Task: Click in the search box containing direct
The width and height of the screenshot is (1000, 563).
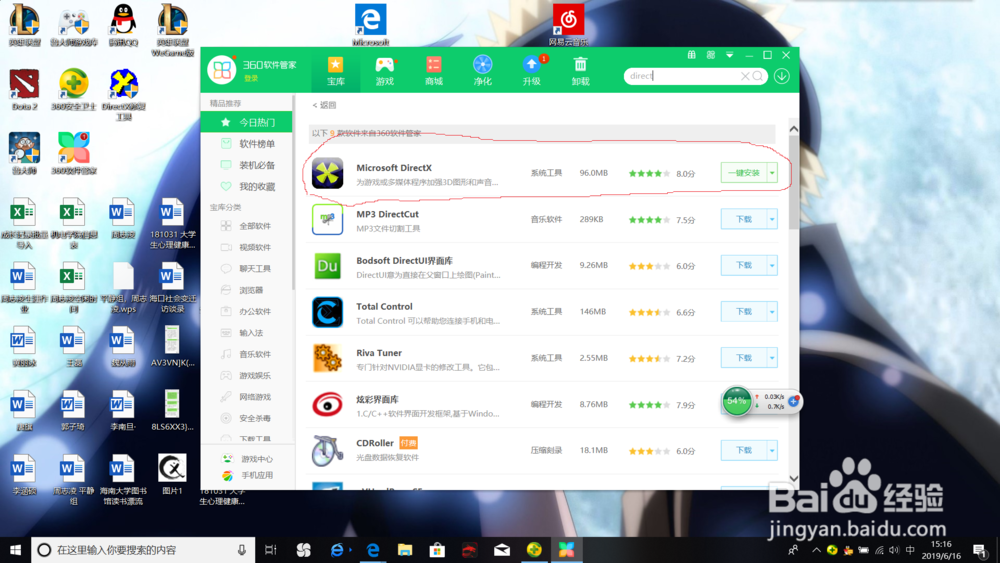Action: [682, 76]
